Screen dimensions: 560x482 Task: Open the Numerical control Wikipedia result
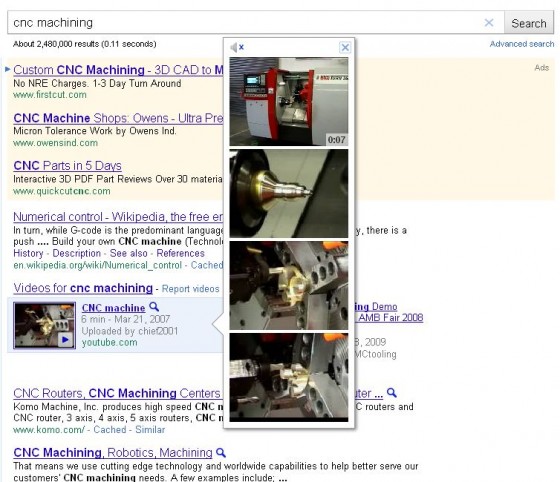118,217
